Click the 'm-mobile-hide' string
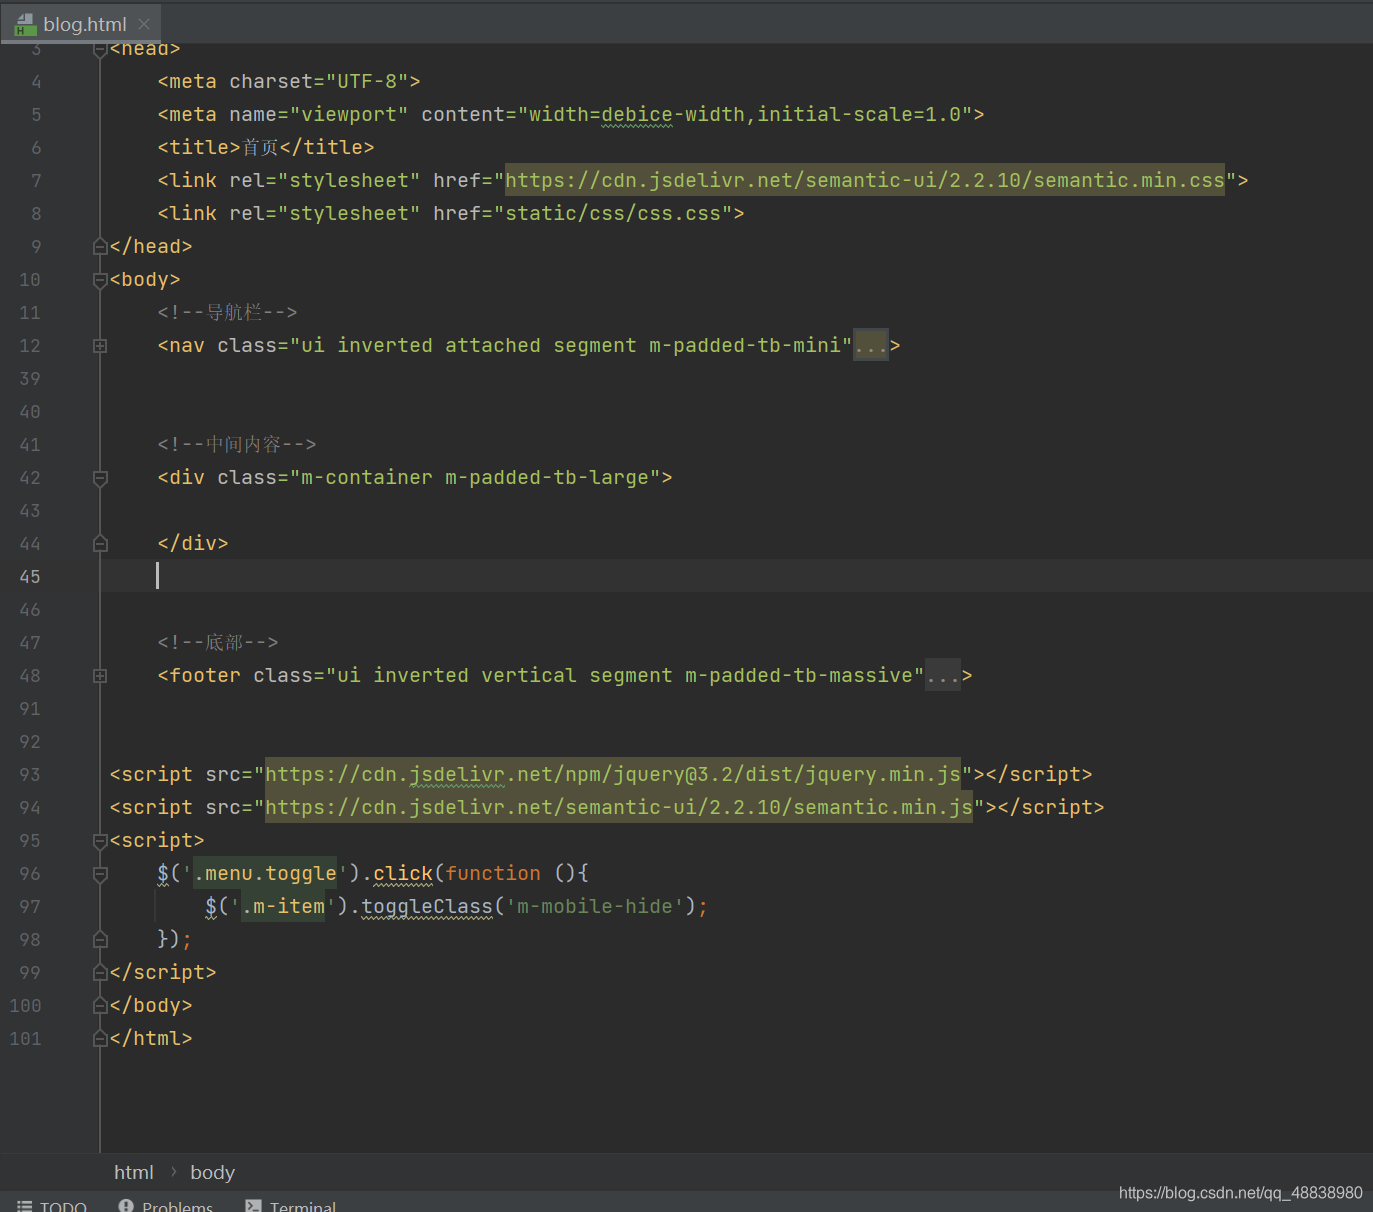This screenshot has height=1212, width=1373. tap(595, 906)
